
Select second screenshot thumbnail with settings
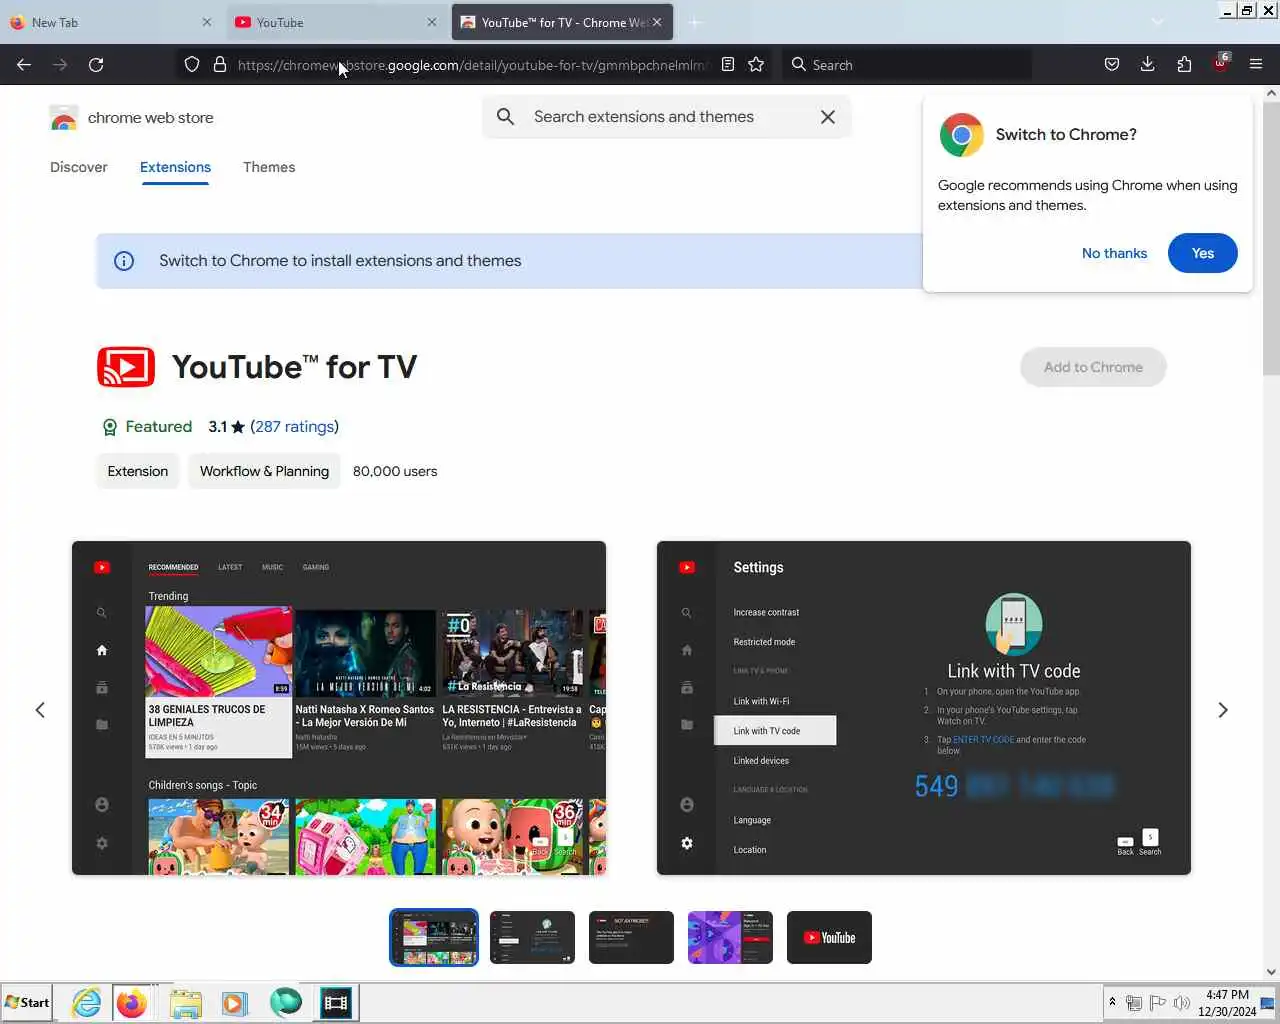[532, 938]
